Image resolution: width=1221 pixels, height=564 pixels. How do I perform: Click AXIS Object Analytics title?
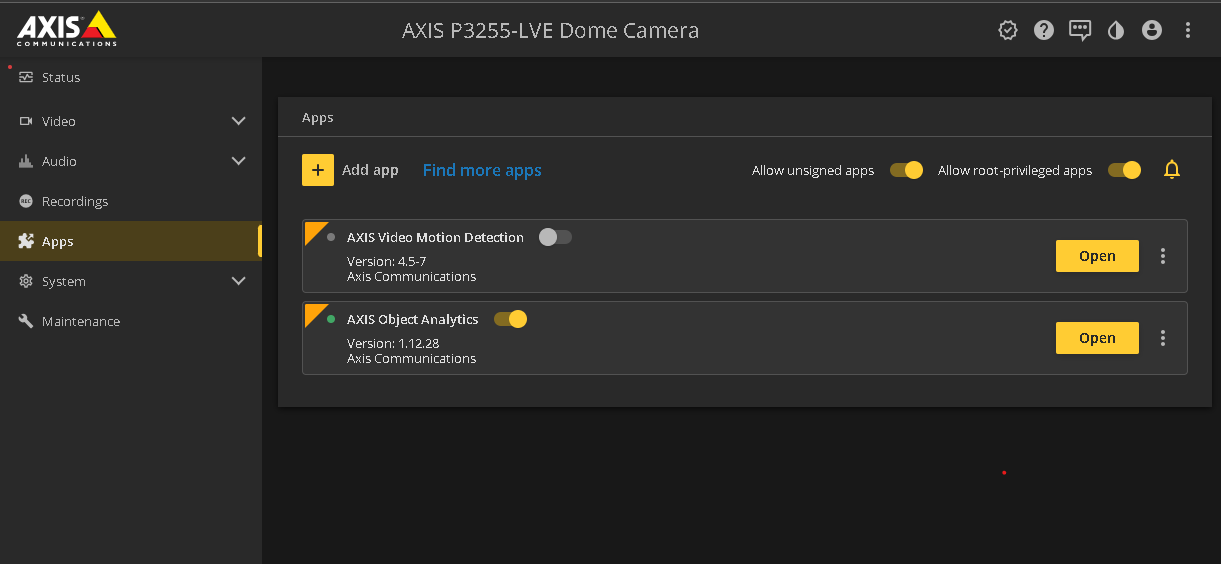412,319
